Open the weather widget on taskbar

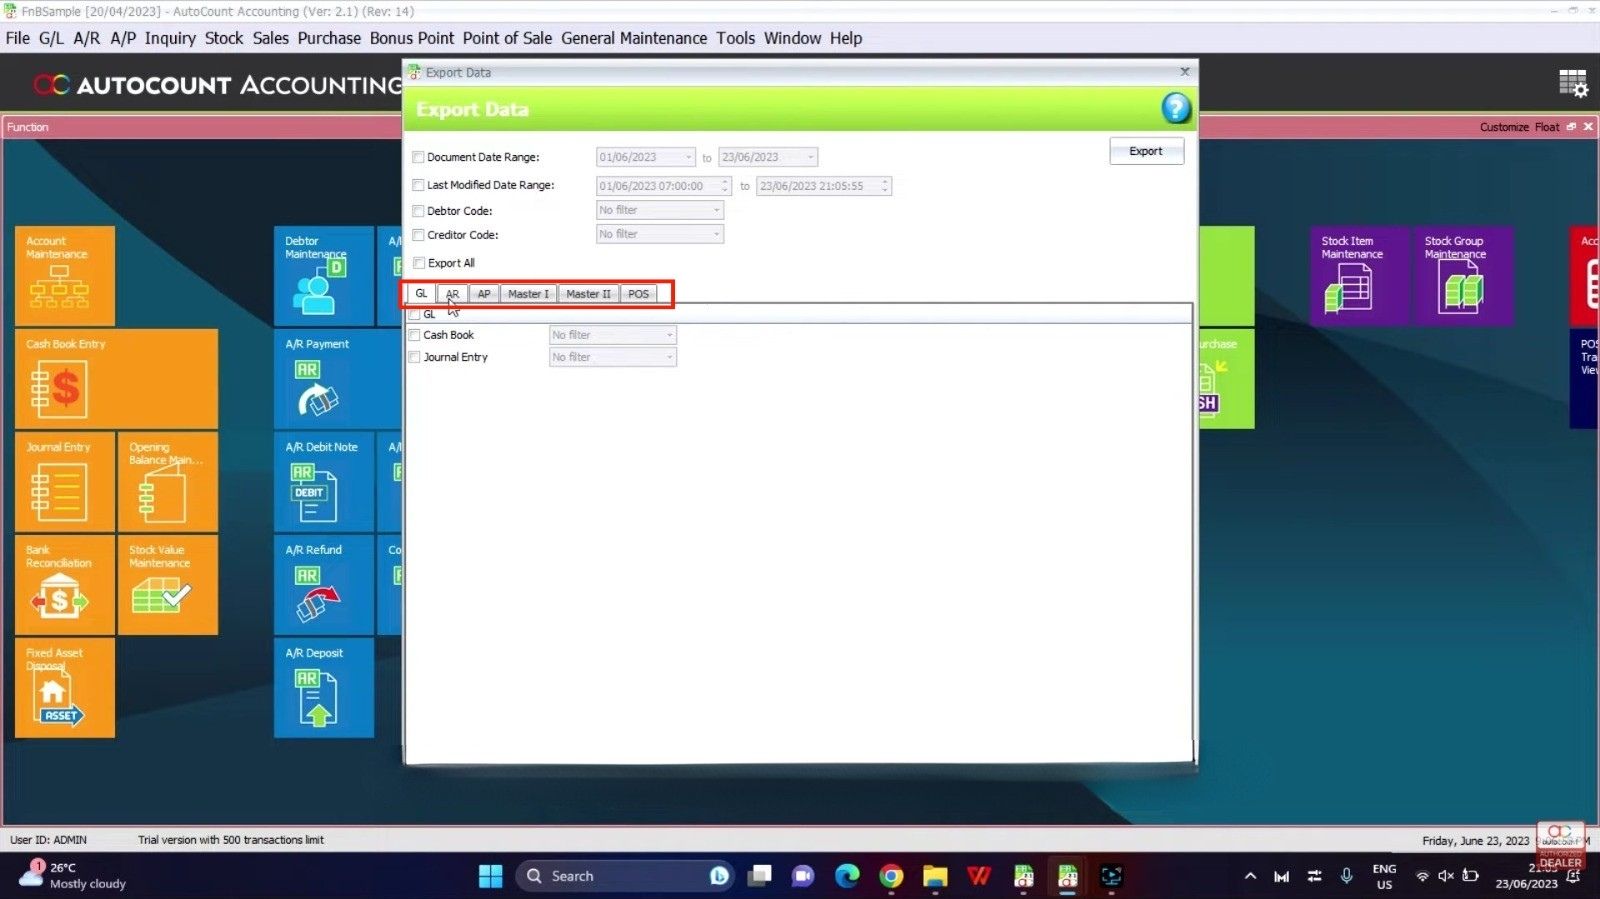pyautogui.click(x=72, y=876)
